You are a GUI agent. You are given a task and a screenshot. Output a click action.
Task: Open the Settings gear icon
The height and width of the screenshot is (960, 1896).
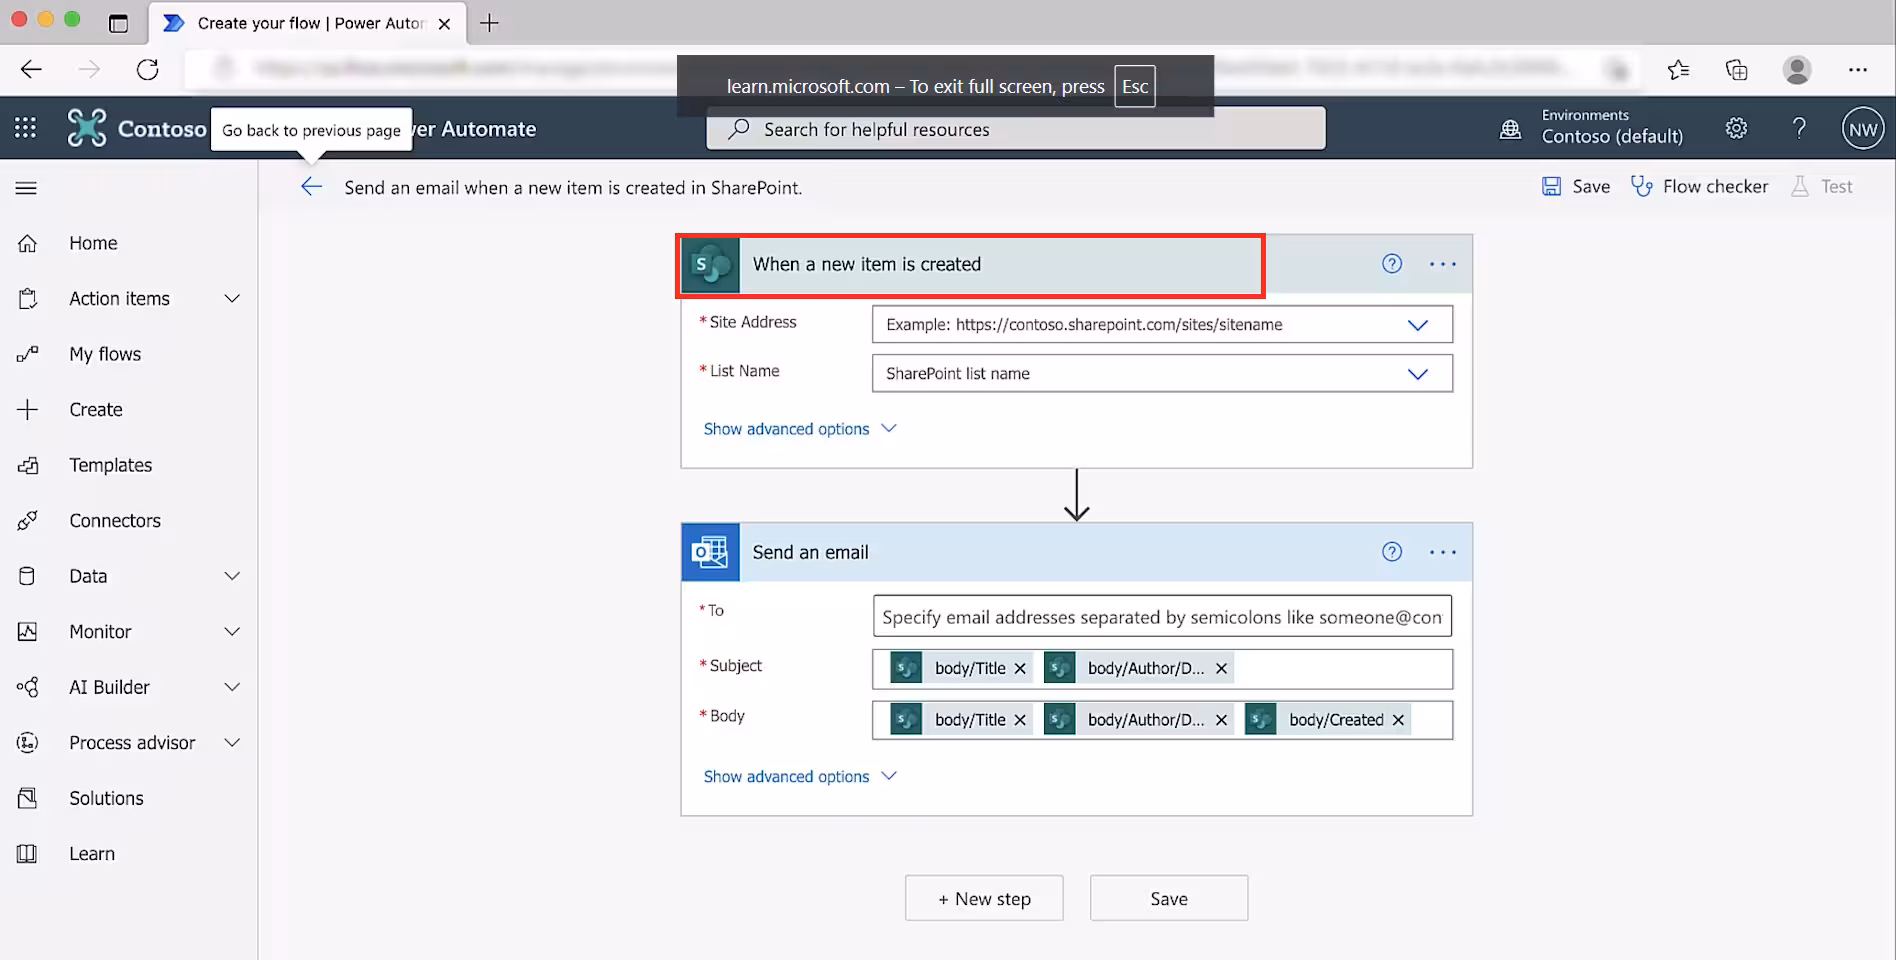click(1736, 128)
